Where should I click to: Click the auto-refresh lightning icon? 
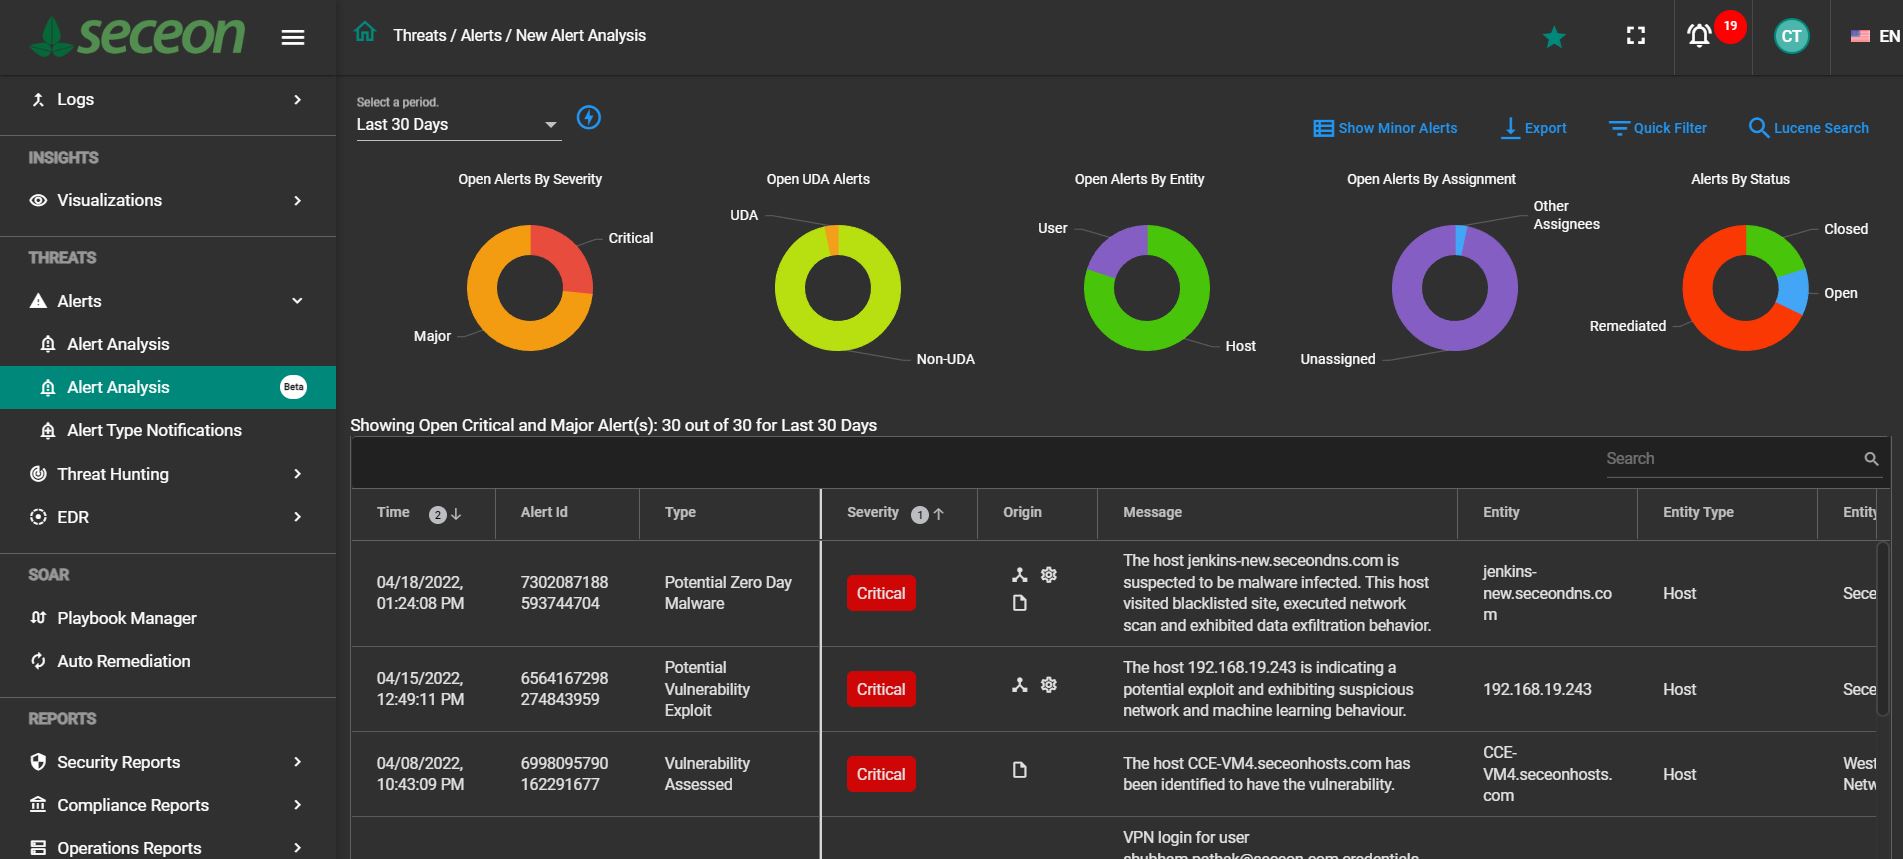tap(589, 118)
